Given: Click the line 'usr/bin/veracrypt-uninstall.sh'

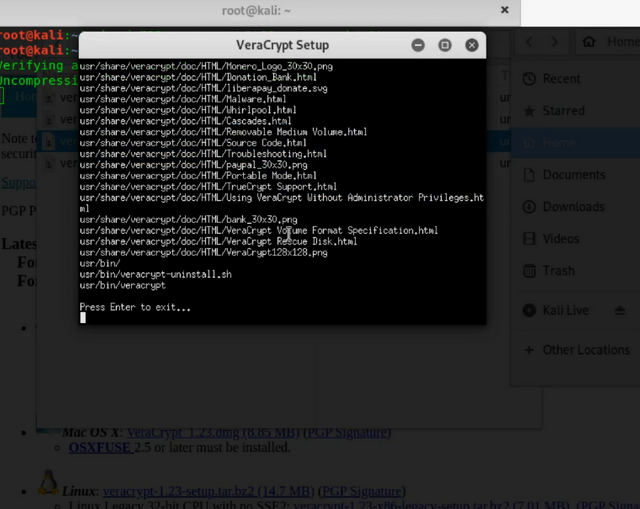Looking at the screenshot, I should pos(156,274).
